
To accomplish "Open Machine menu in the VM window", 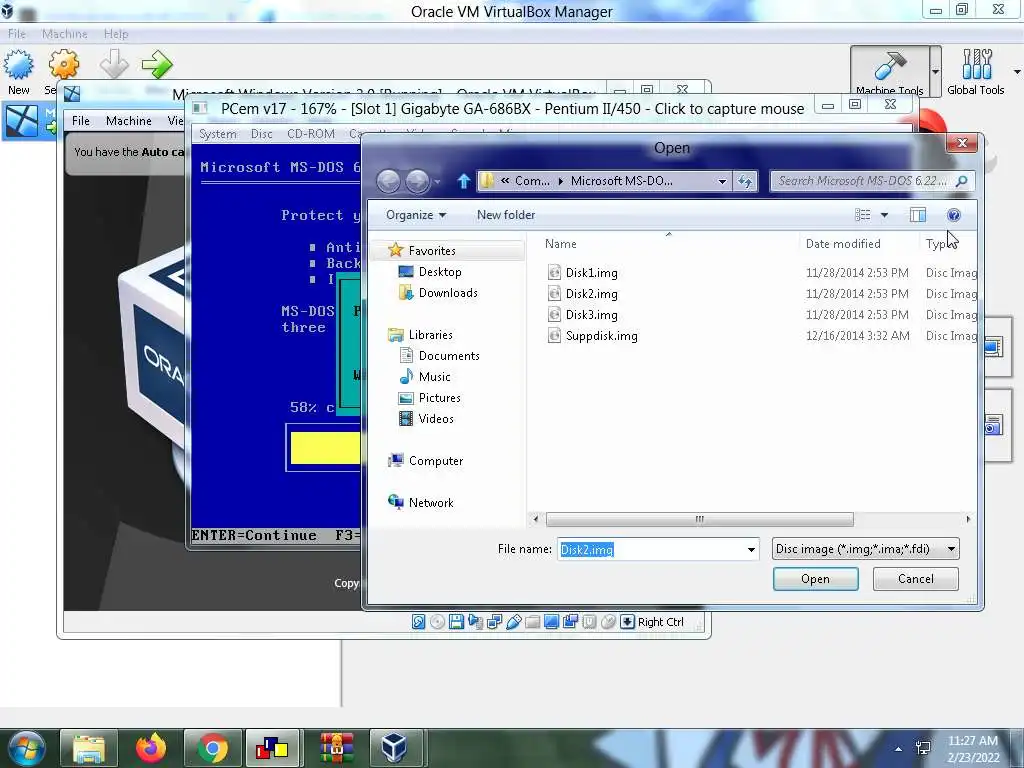I will 129,121.
